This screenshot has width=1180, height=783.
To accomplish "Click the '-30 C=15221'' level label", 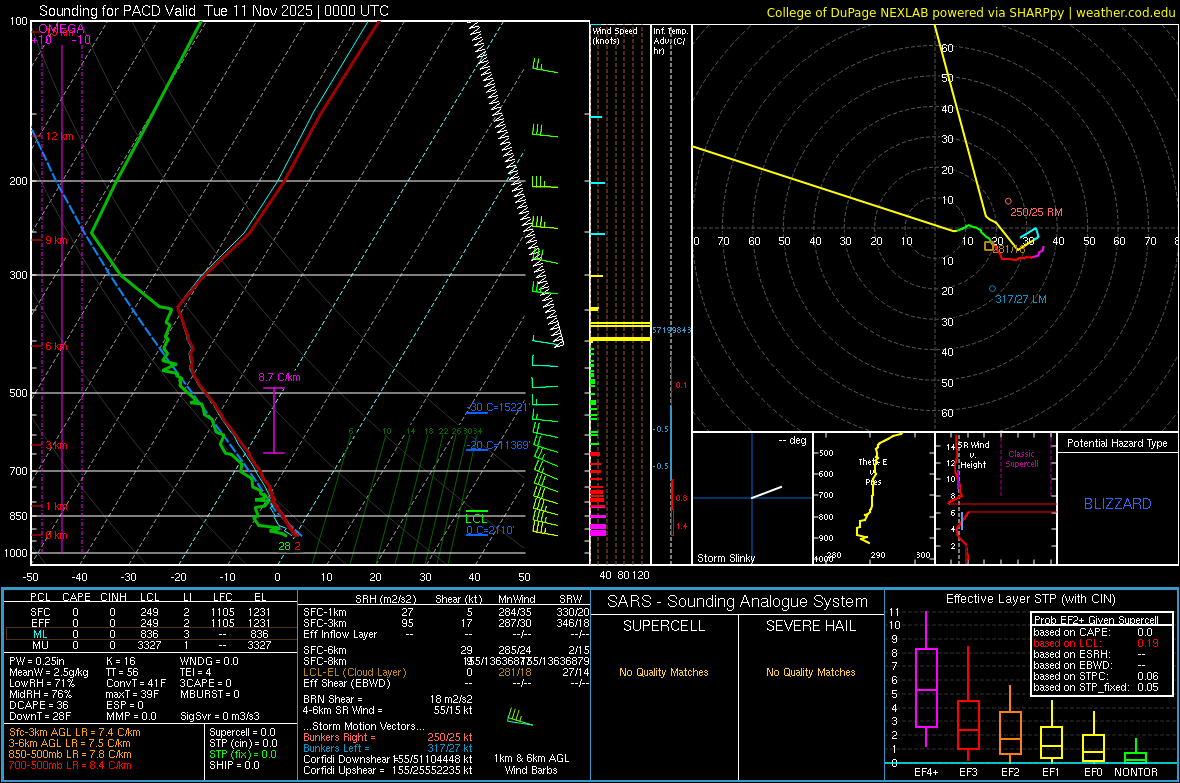I will pyautogui.click(x=498, y=407).
